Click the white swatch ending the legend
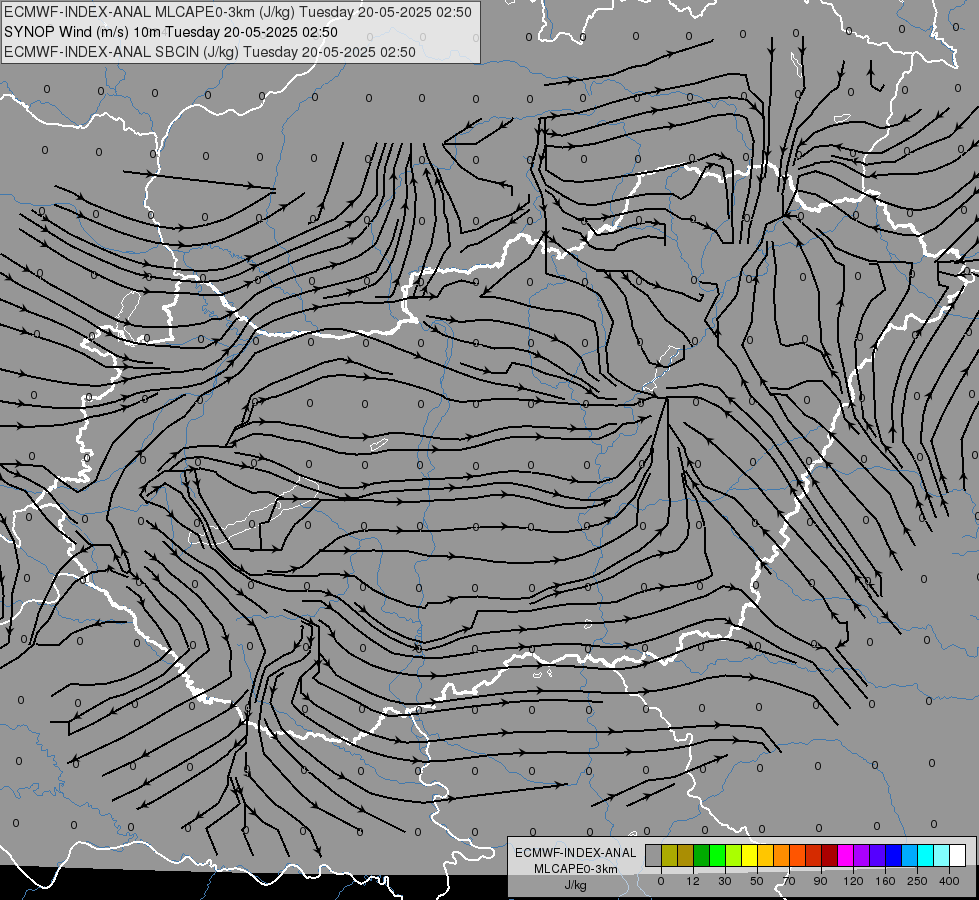Screen dimensions: 979x900 point(958,855)
